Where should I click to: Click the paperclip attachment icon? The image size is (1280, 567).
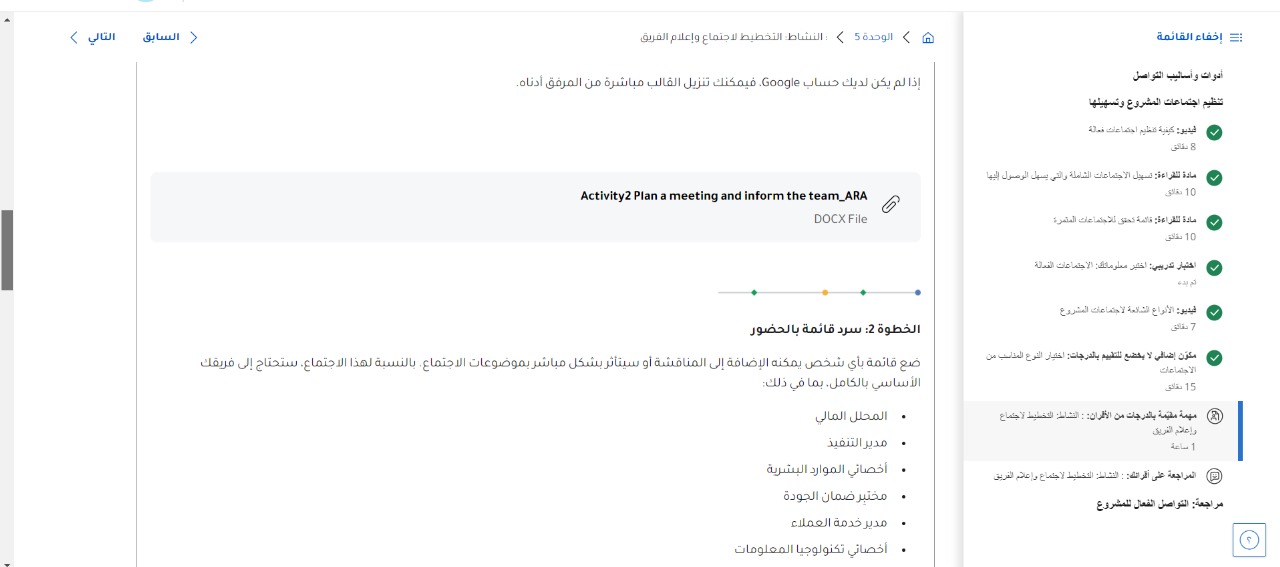[890, 205]
